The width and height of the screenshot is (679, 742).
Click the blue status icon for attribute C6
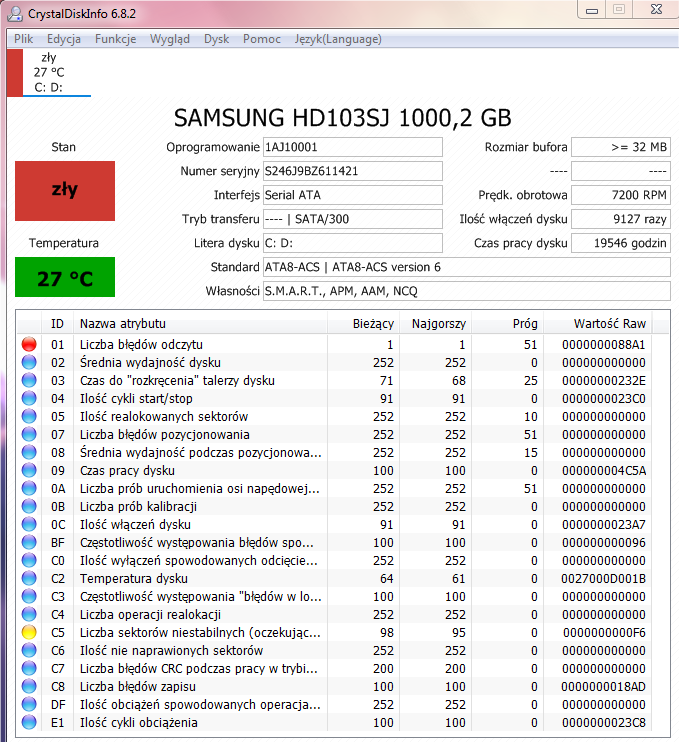tap(29, 650)
